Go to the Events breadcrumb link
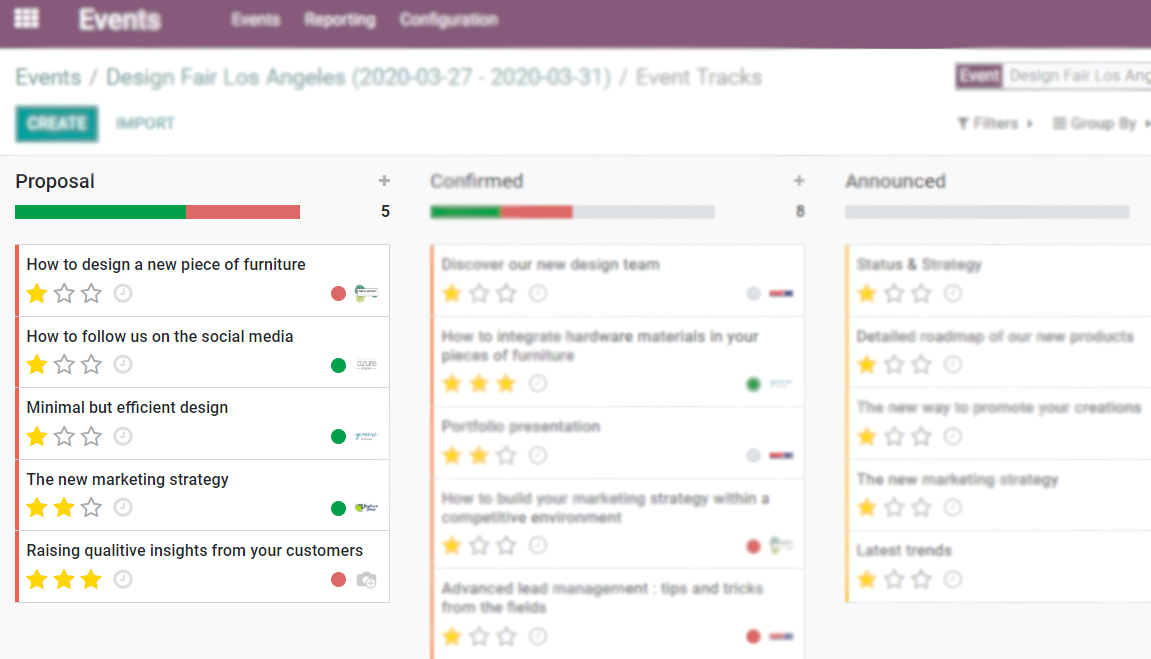 click(x=48, y=77)
